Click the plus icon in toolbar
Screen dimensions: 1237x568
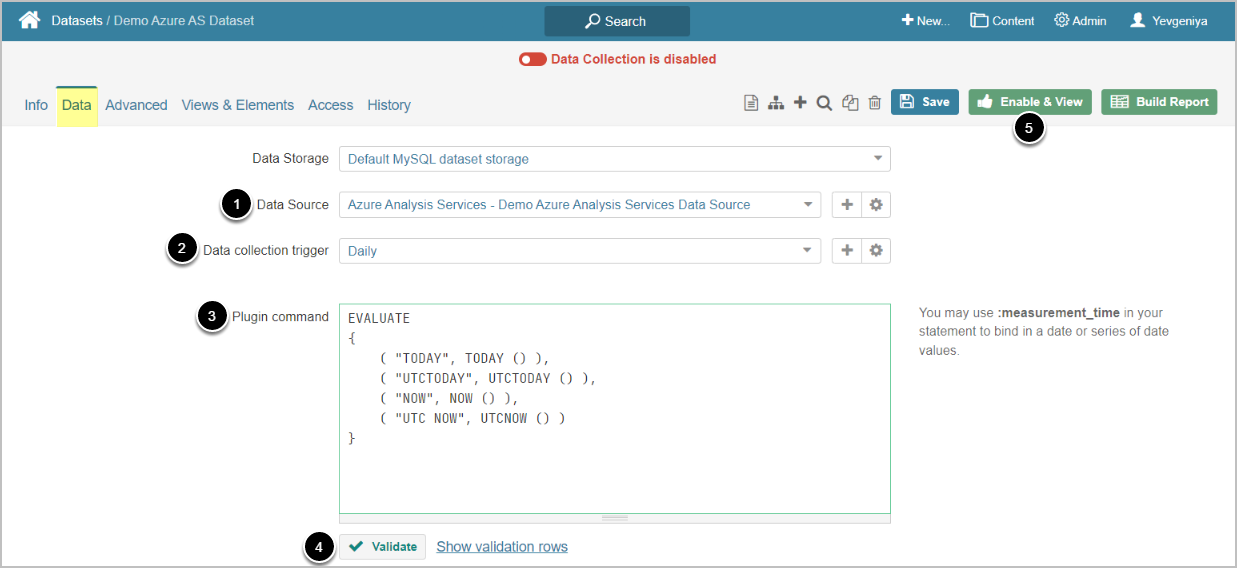pyautogui.click(x=800, y=103)
